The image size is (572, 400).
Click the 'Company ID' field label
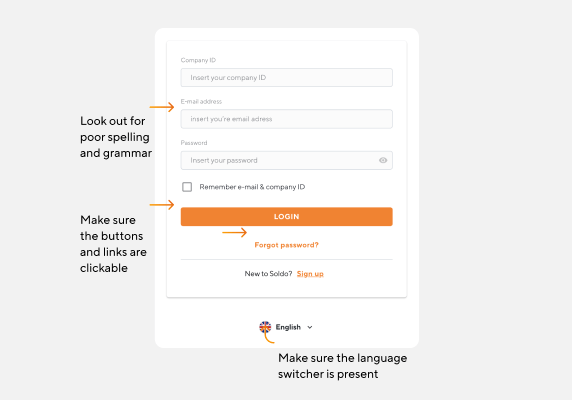(x=198, y=60)
